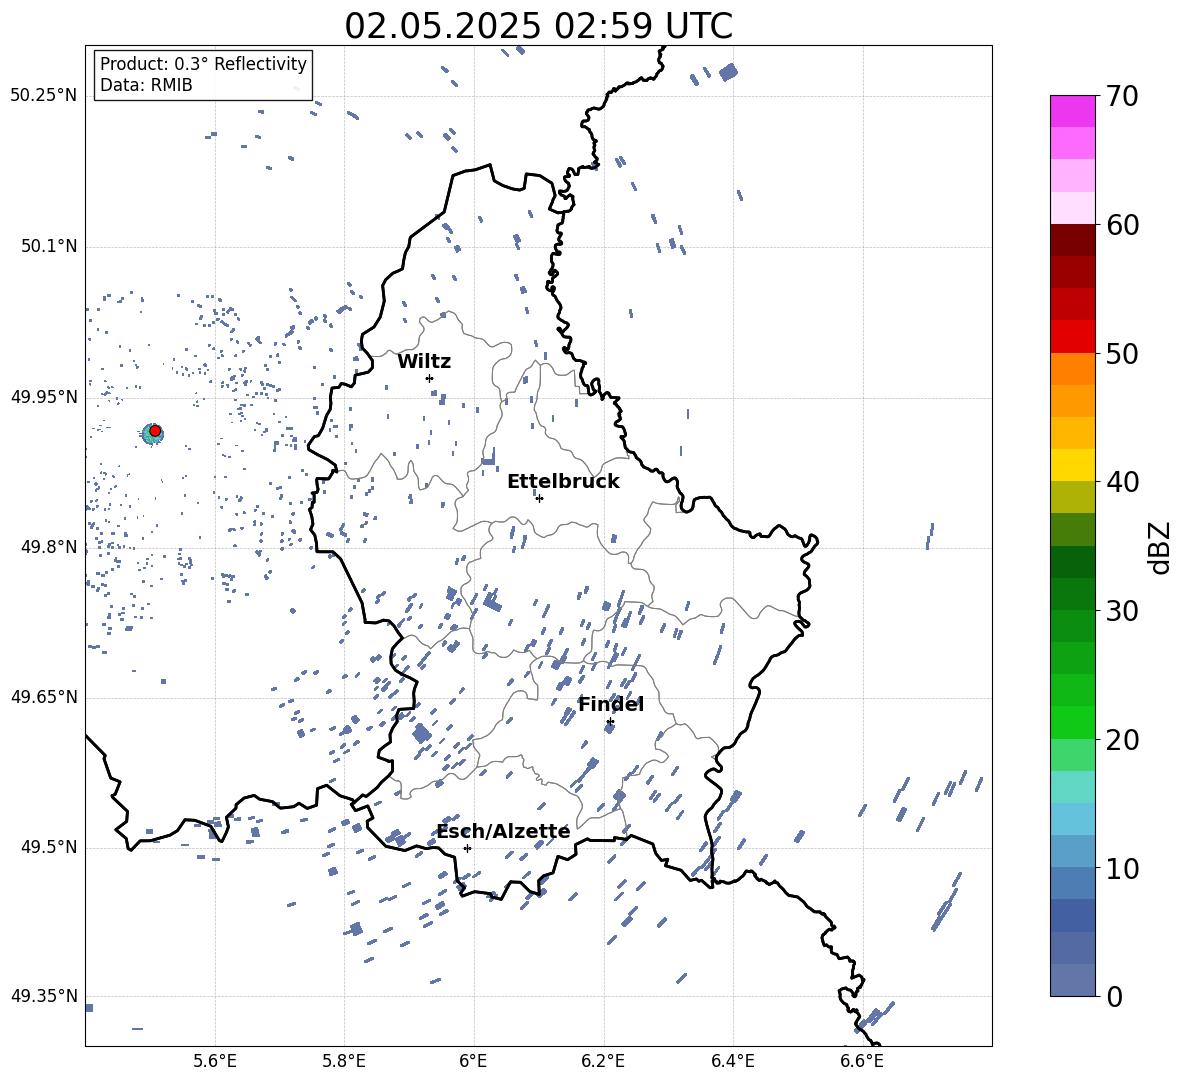
Task: Pick the yellow colorbar swatch above 40
Action: pos(1072,466)
